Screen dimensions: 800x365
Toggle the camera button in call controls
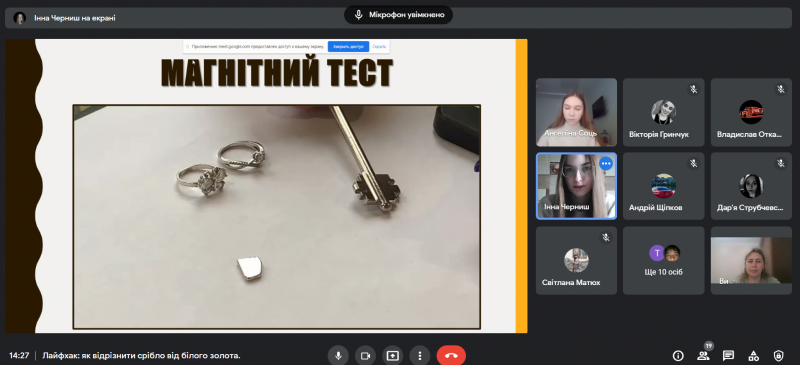tap(365, 355)
